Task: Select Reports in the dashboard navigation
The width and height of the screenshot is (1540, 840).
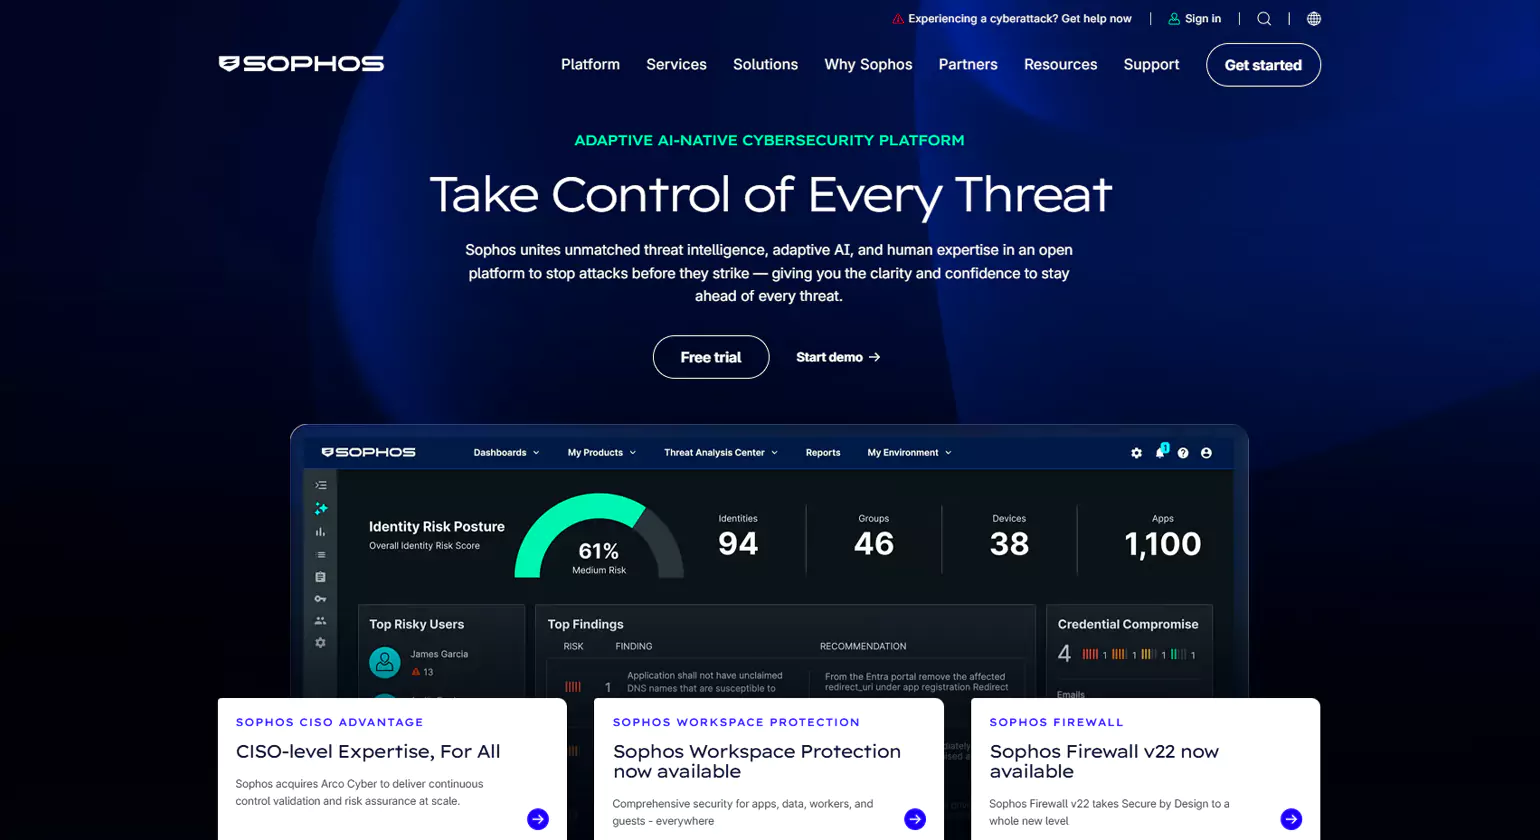Action: pyautogui.click(x=822, y=452)
